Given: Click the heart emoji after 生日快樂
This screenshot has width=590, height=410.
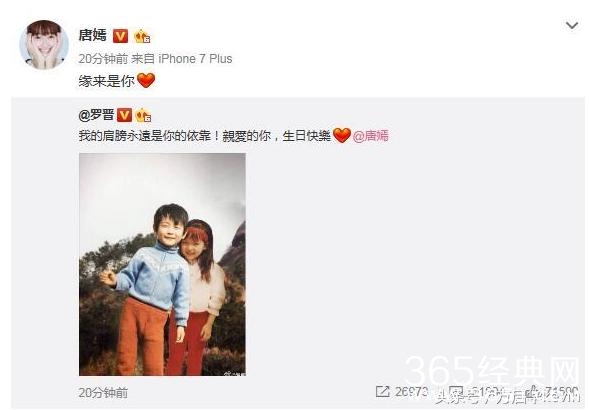Looking at the screenshot, I should [x=342, y=135].
